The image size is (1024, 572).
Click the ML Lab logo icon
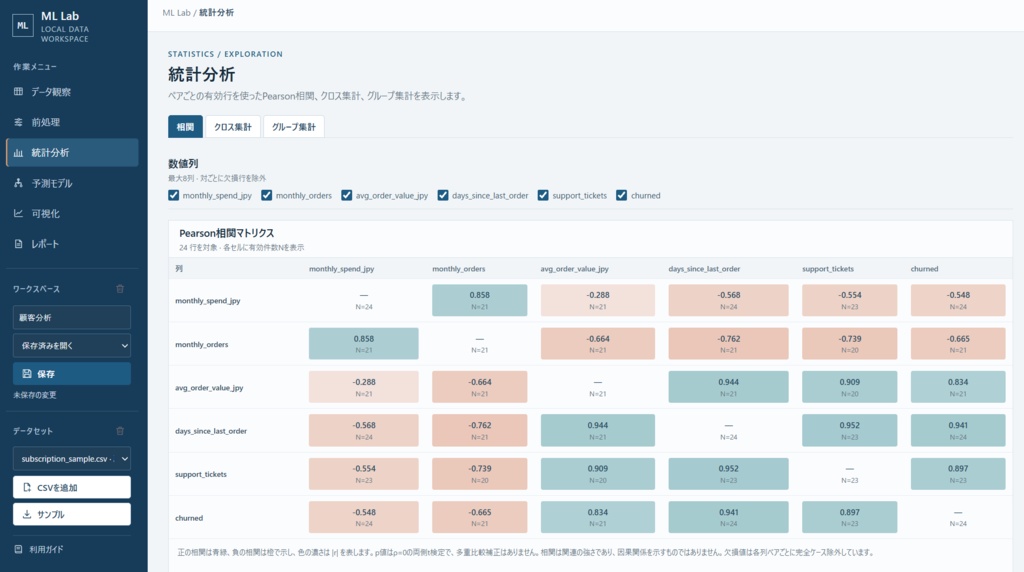(23, 25)
